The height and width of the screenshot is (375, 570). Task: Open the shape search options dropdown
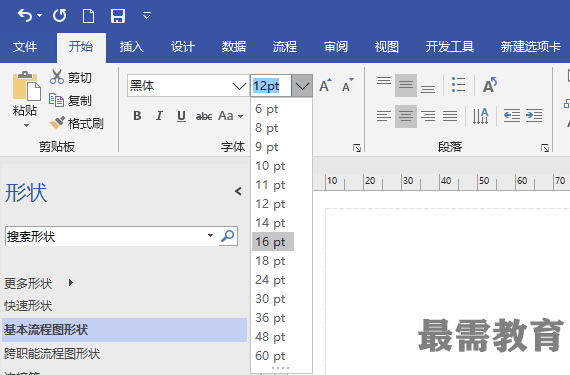(210, 235)
